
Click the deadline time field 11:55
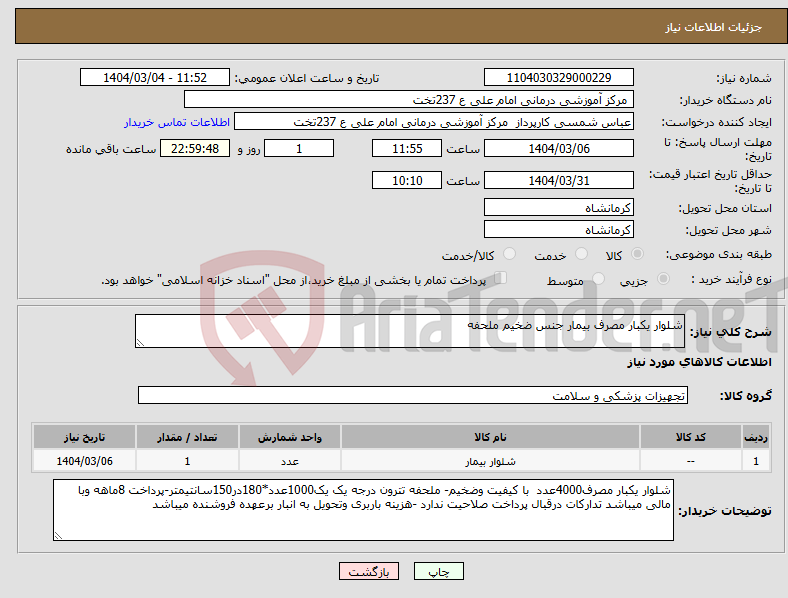tap(407, 148)
